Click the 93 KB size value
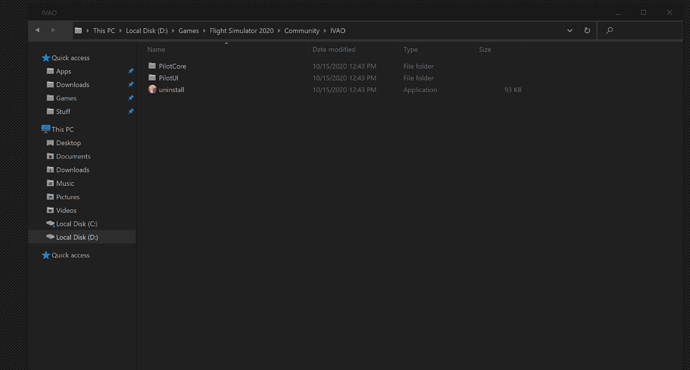Screen dimensions: 690x370 [x=513, y=90]
